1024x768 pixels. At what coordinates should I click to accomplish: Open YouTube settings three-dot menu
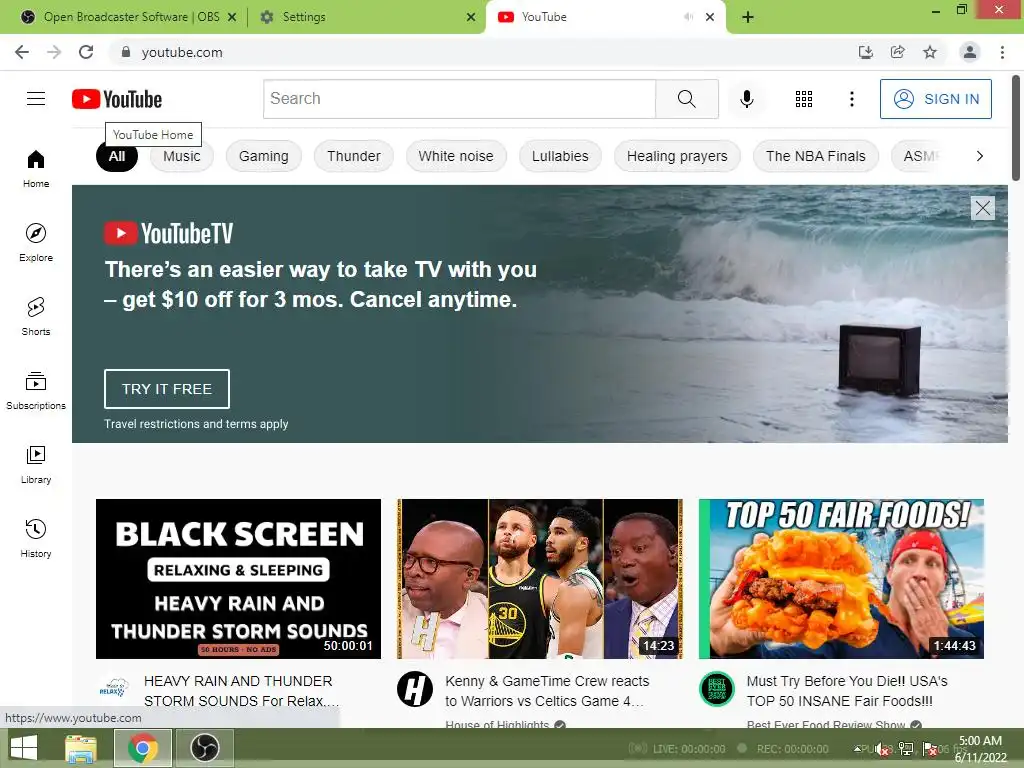852,99
